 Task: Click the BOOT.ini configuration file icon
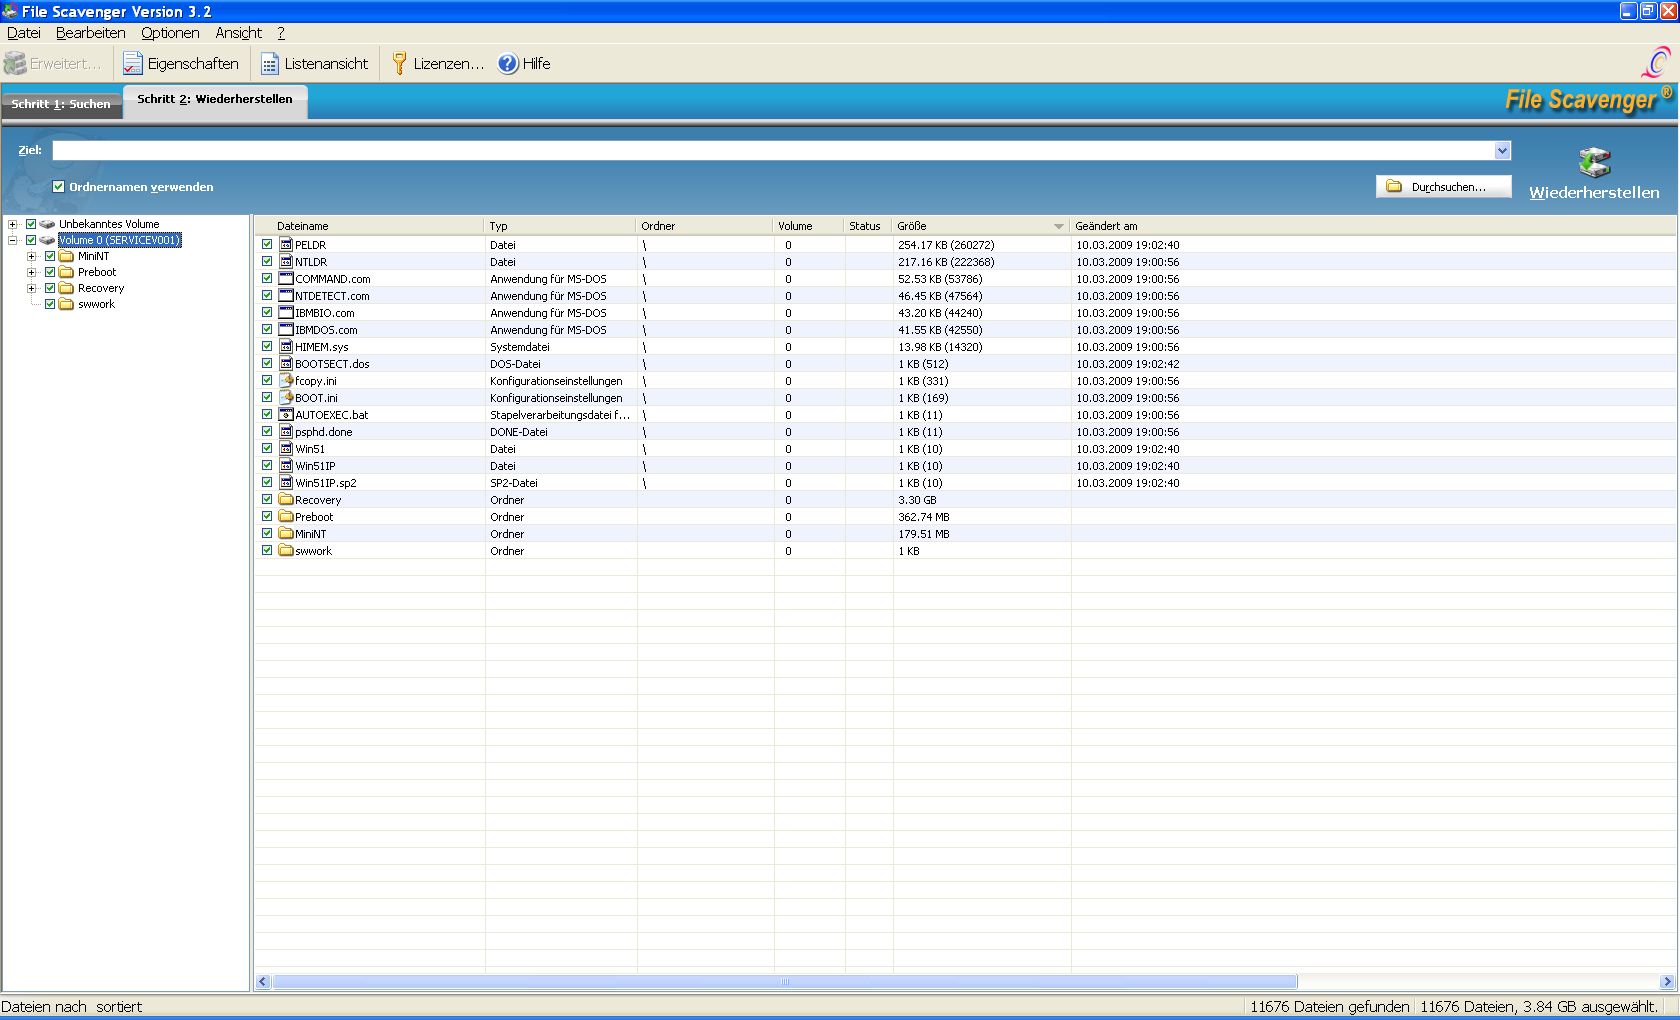click(x=286, y=398)
